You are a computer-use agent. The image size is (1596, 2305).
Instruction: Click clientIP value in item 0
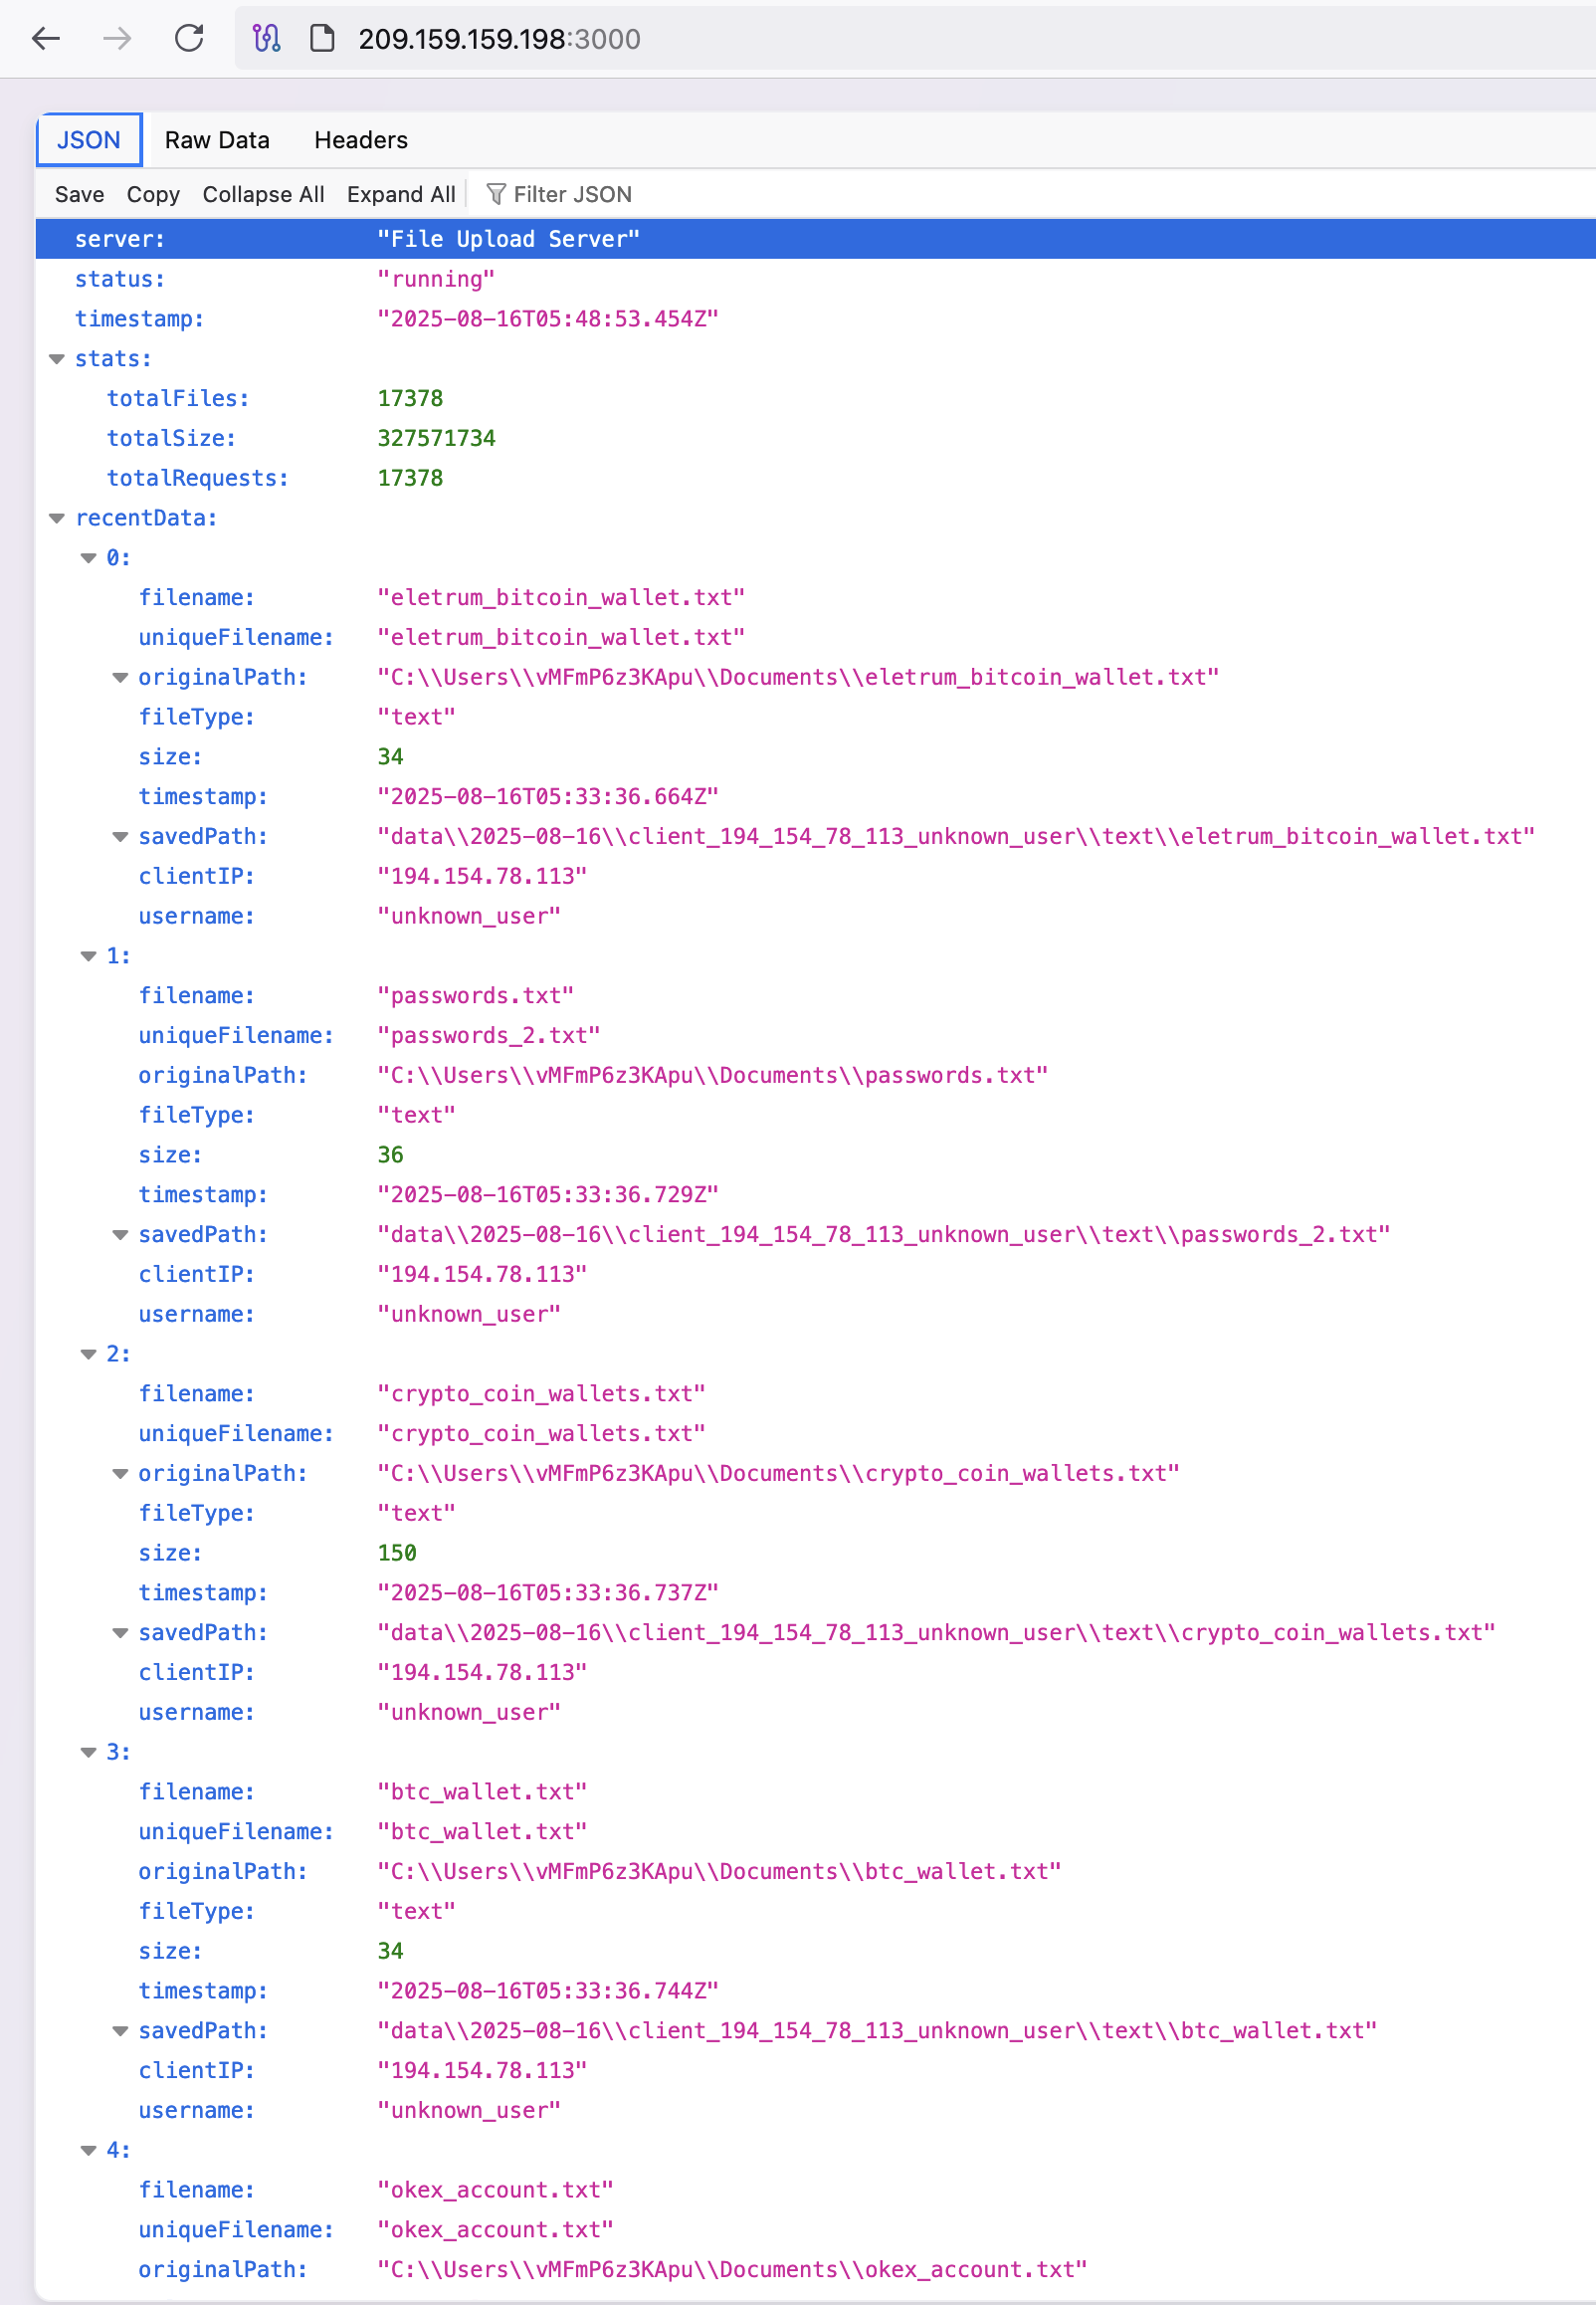[x=482, y=876]
